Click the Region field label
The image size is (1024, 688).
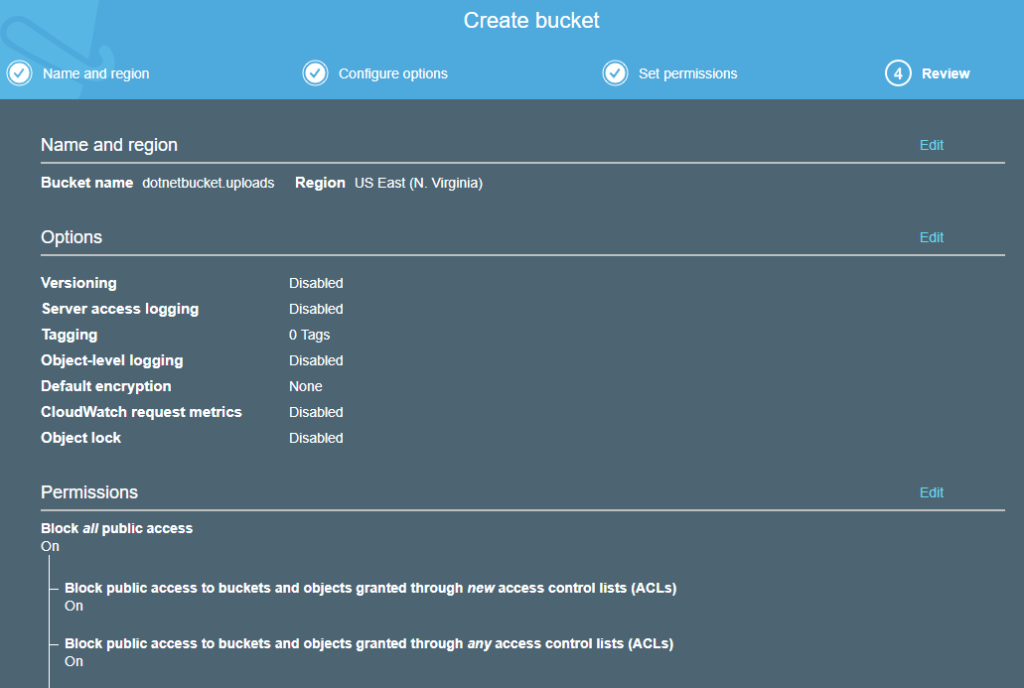tap(320, 183)
